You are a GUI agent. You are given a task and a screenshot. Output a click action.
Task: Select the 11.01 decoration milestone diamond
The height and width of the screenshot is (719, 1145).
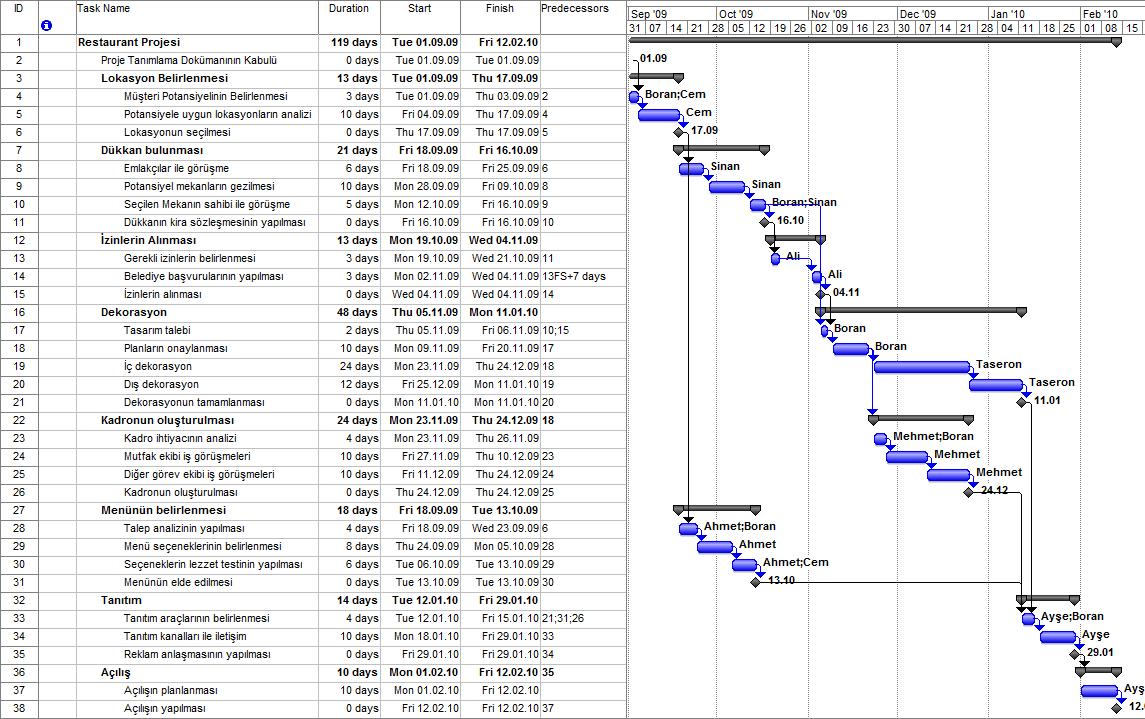[x=1021, y=402]
